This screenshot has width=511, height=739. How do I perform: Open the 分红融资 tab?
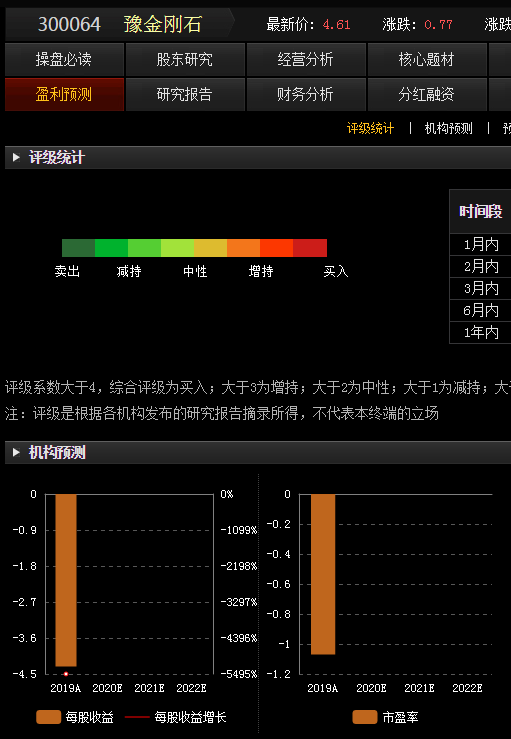pos(427,94)
